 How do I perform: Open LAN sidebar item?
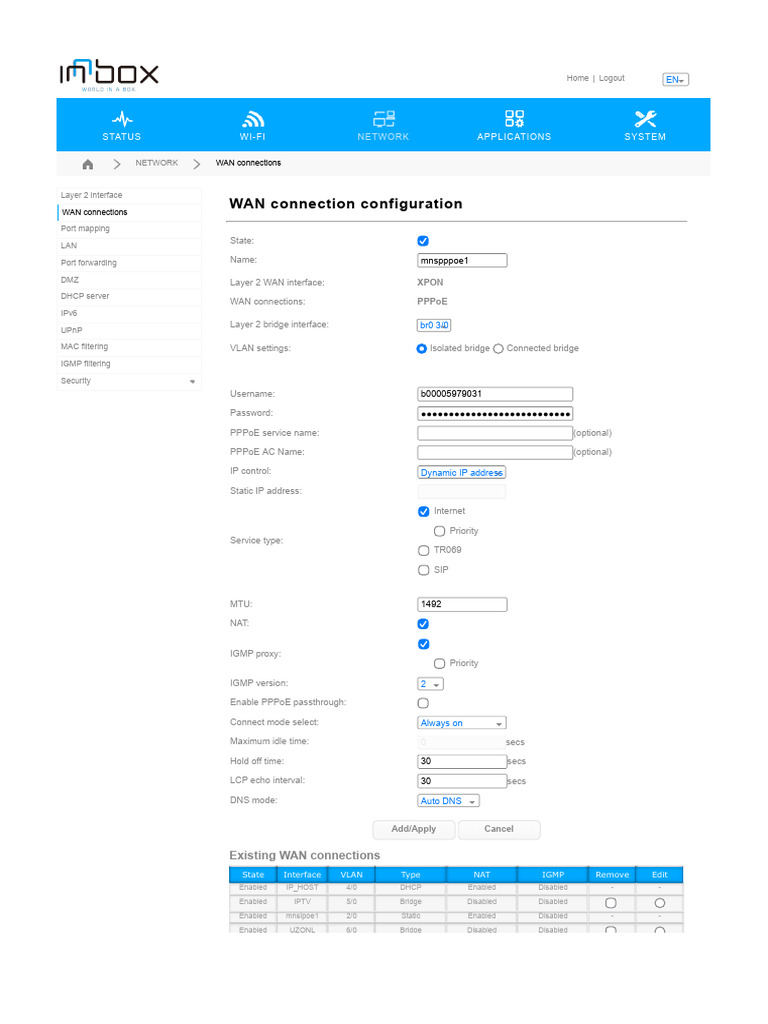pyautogui.click(x=129, y=246)
